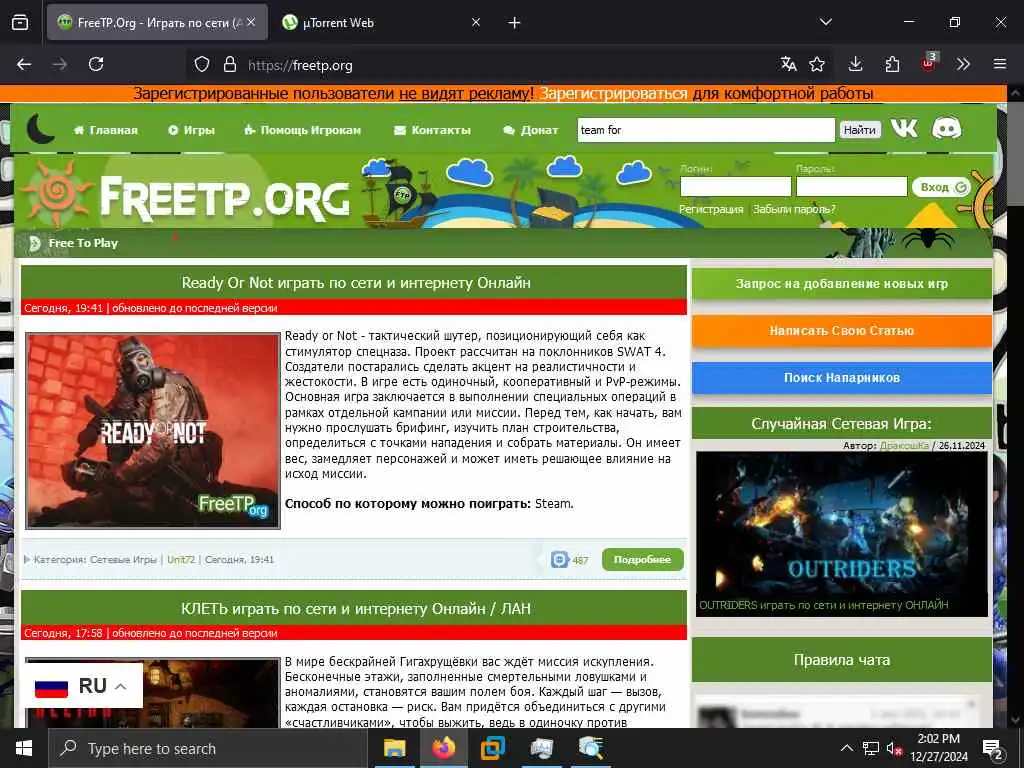Click the site search field
This screenshot has width=1024, height=768.
[x=706, y=130]
